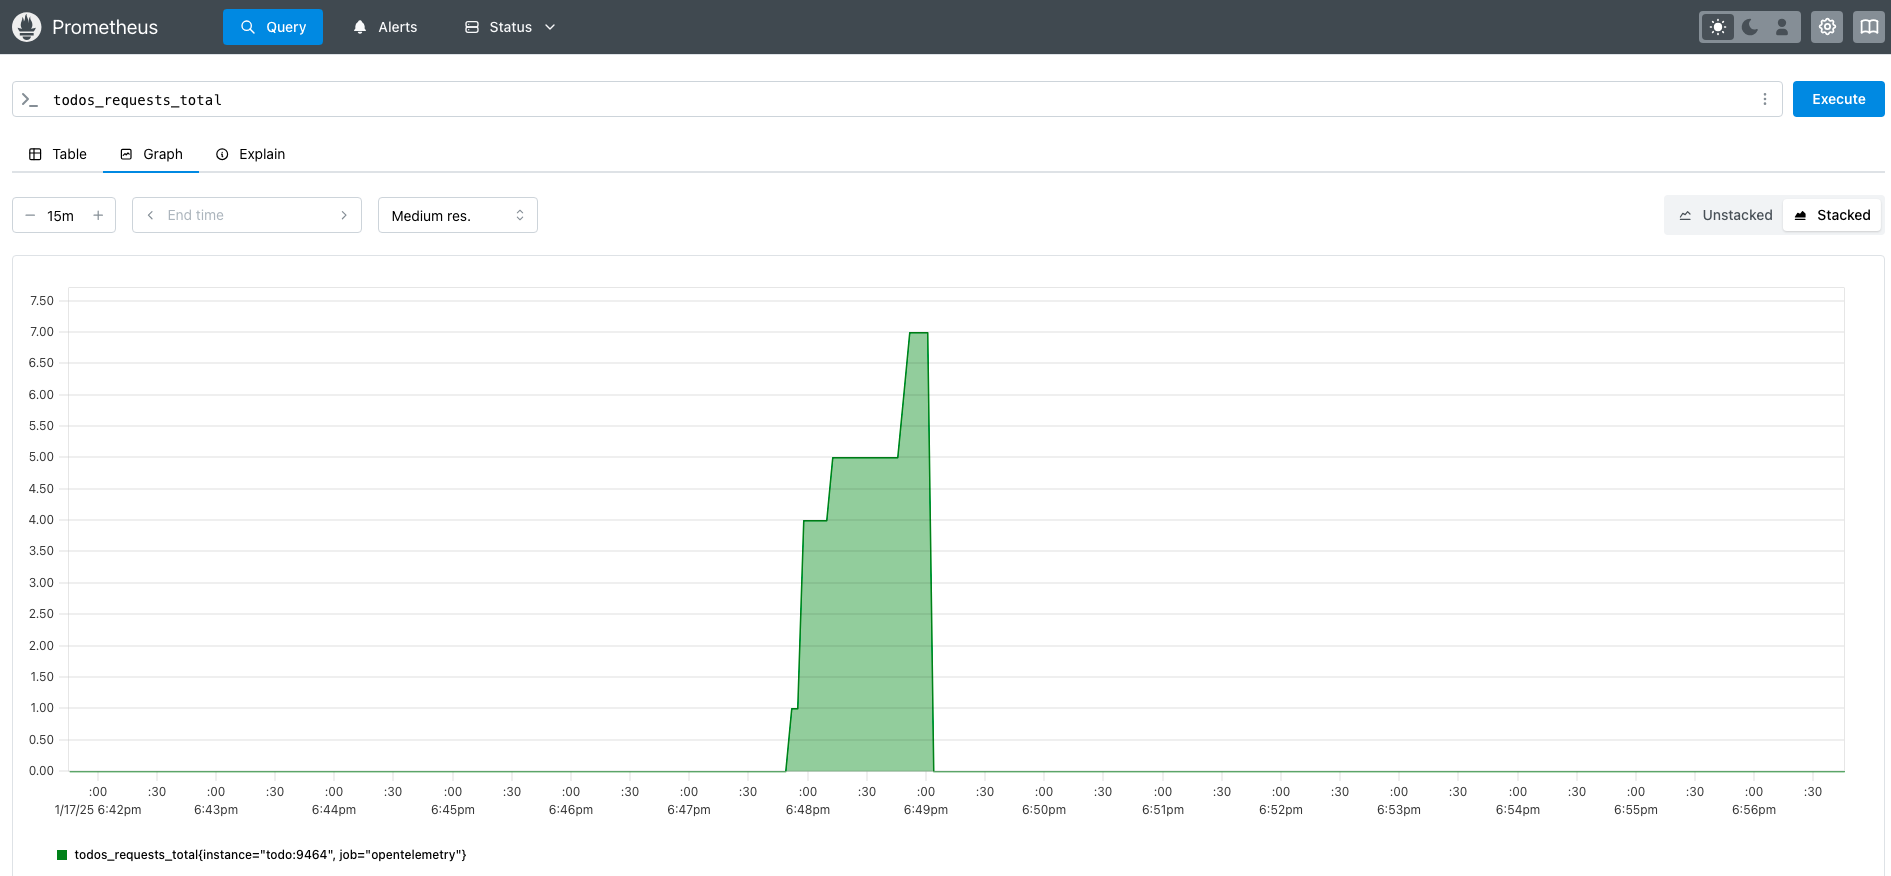Viewport: 1891px width, 876px height.
Task: Switch to dark theme moon icon
Action: (1750, 27)
